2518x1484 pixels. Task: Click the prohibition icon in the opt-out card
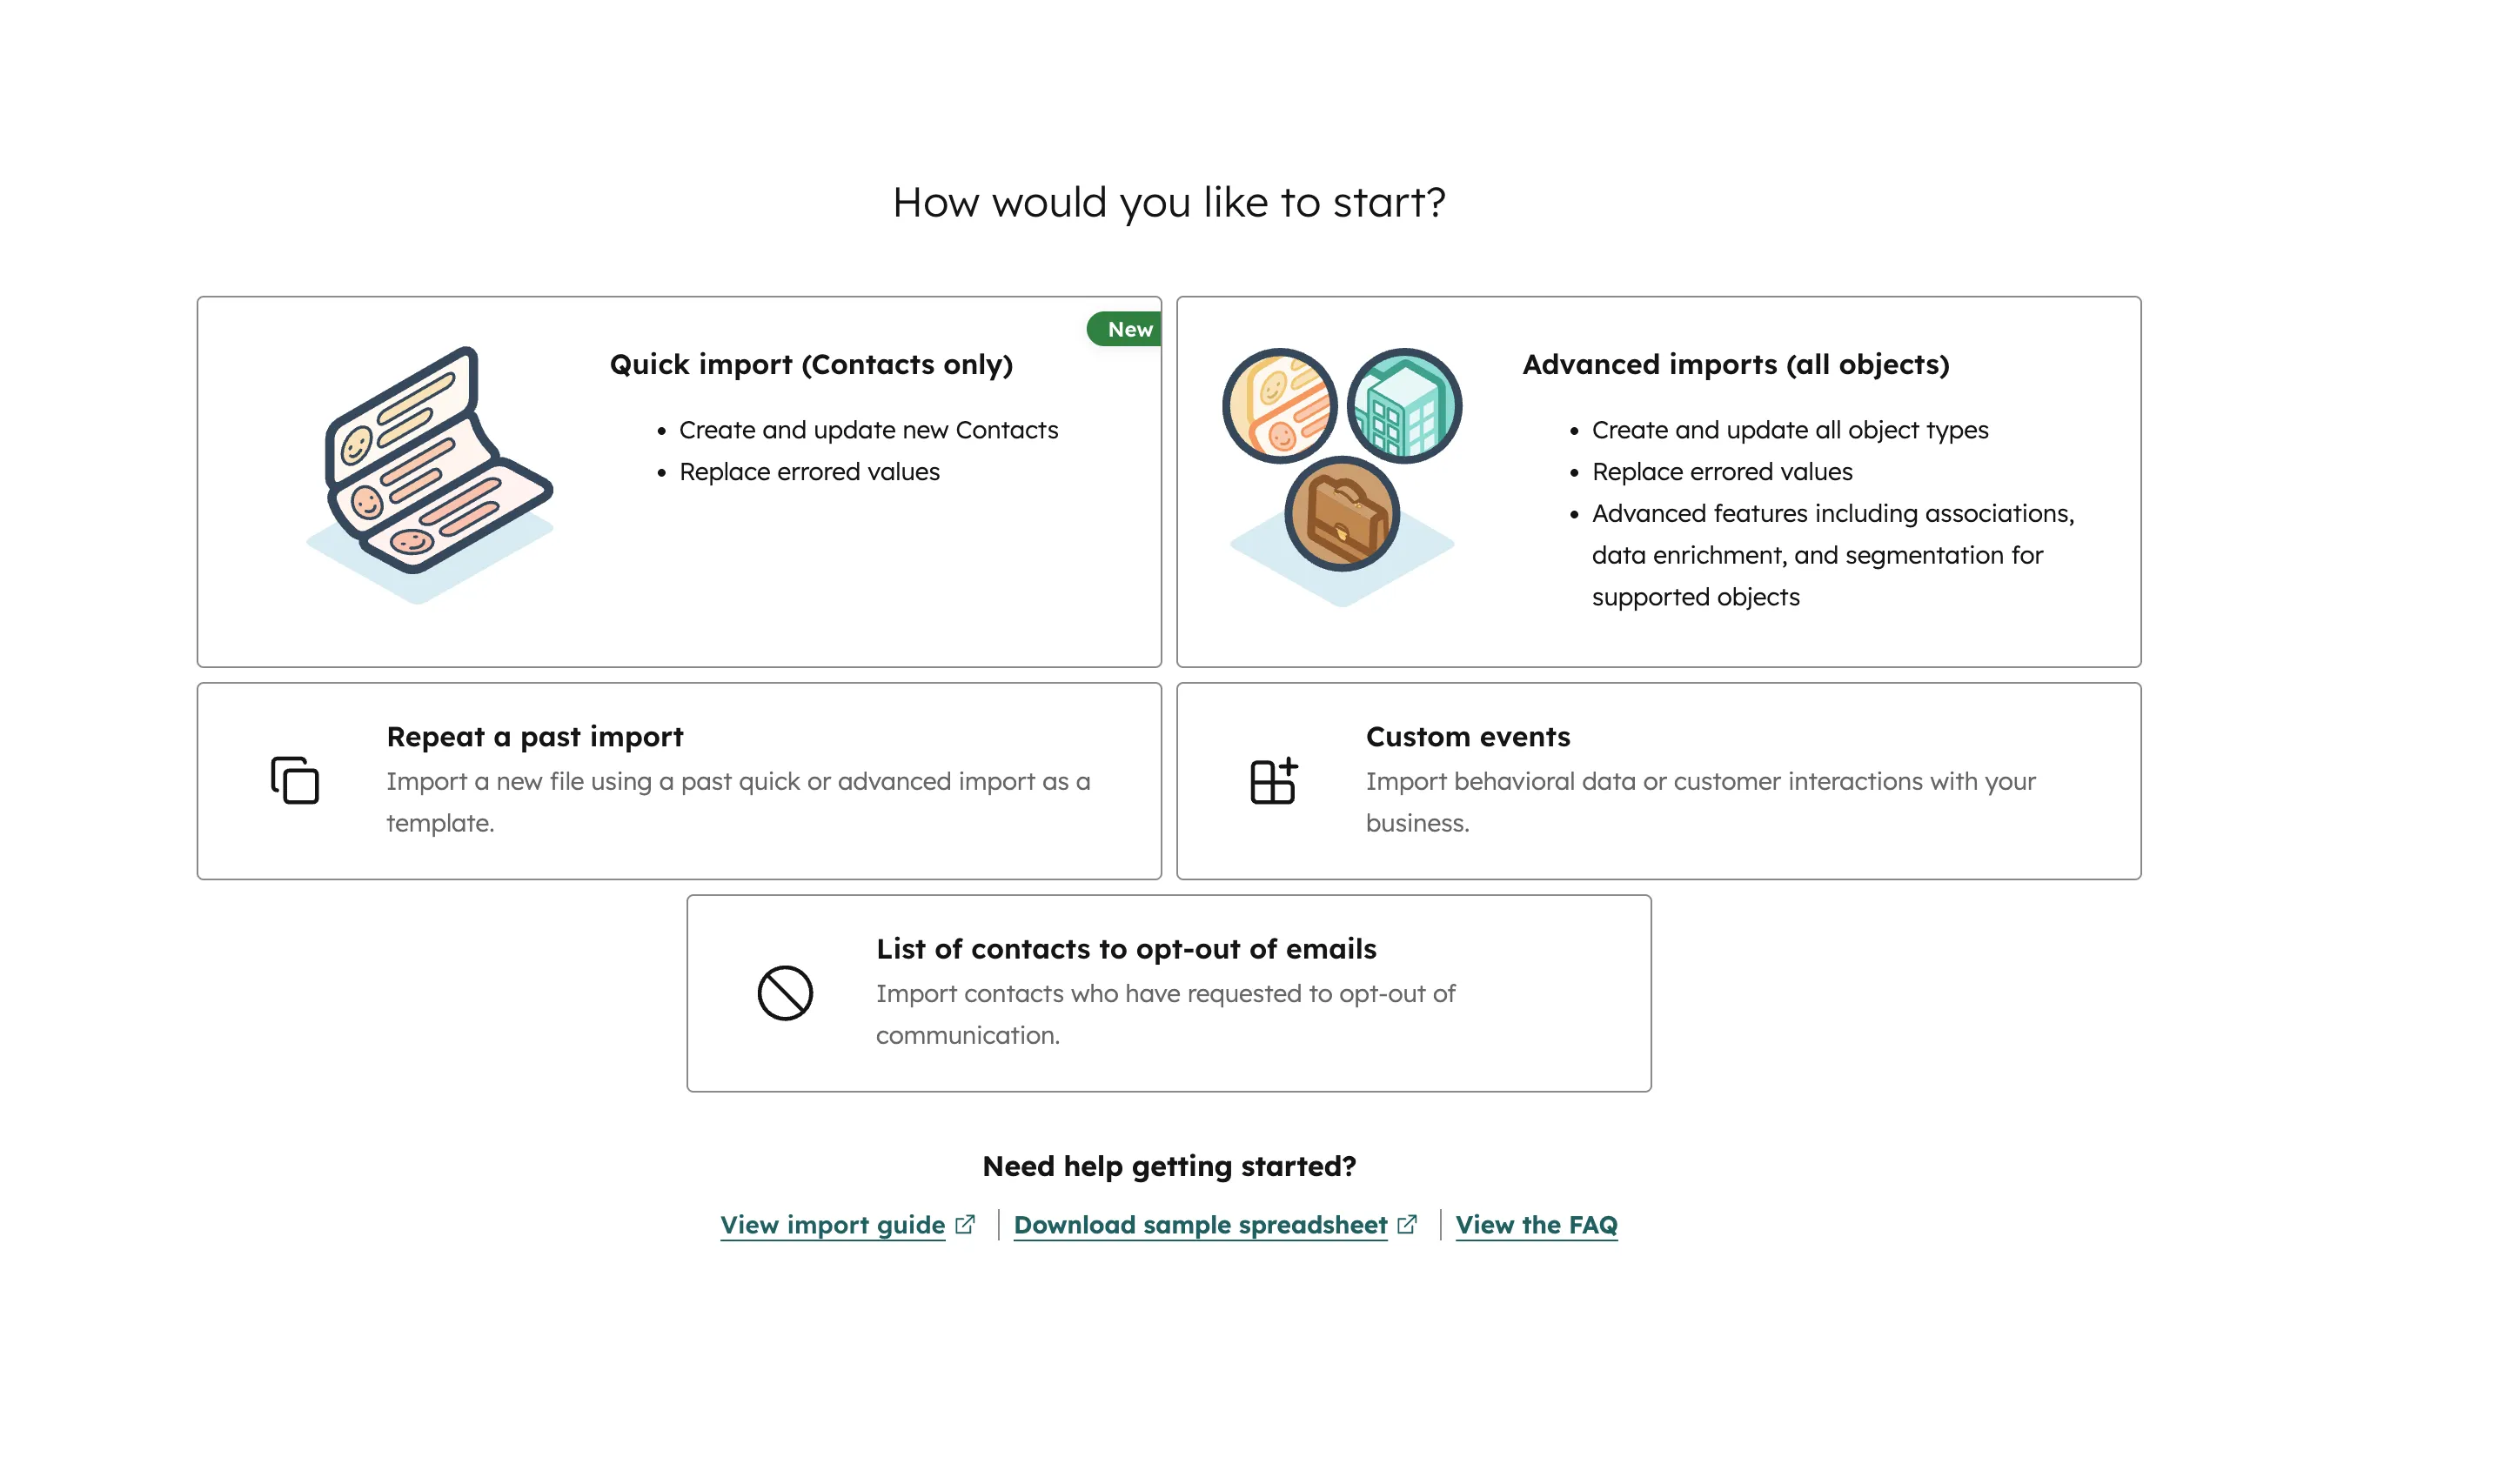(x=785, y=993)
